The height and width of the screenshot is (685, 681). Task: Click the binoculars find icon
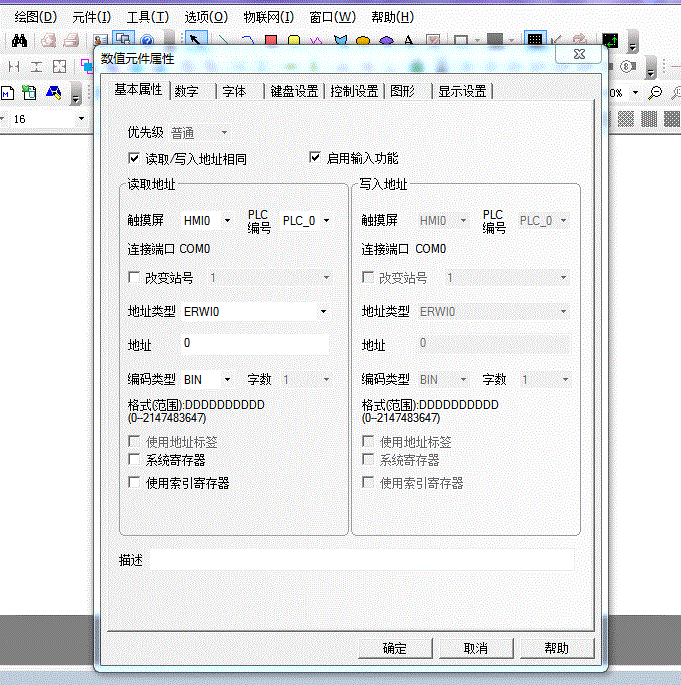coord(18,41)
